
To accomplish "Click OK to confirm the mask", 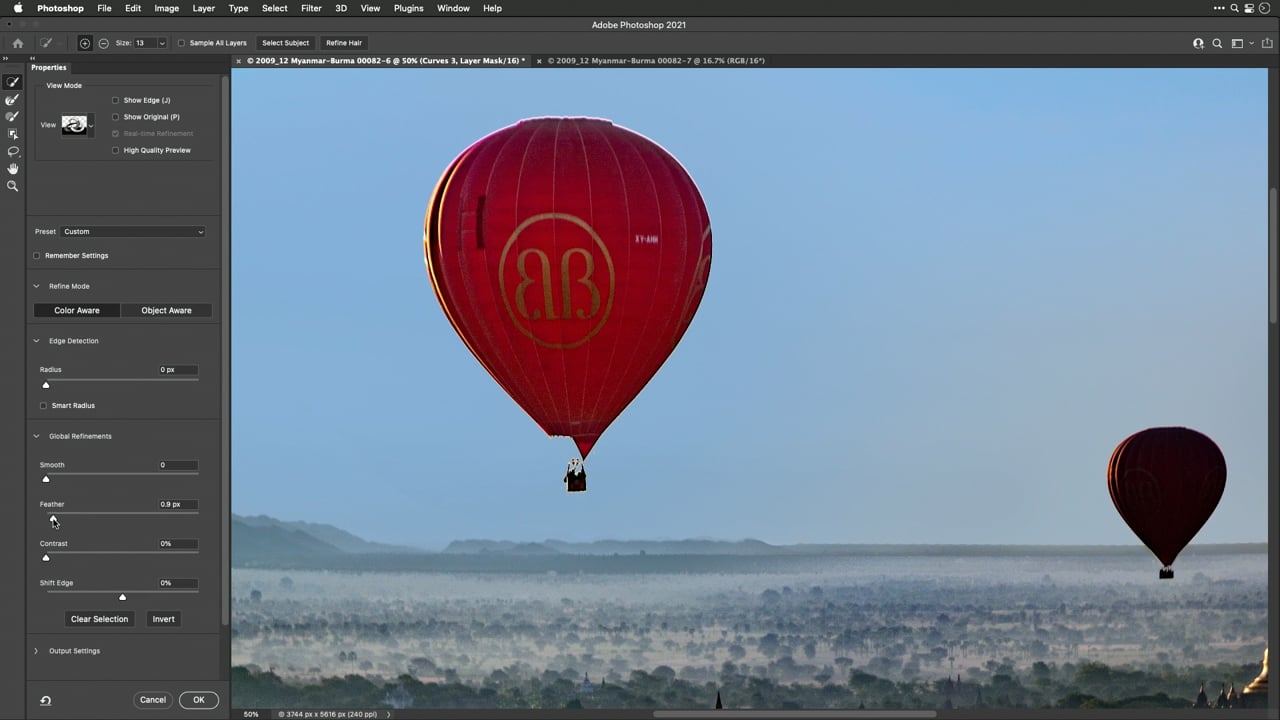I will pyautogui.click(x=198, y=700).
